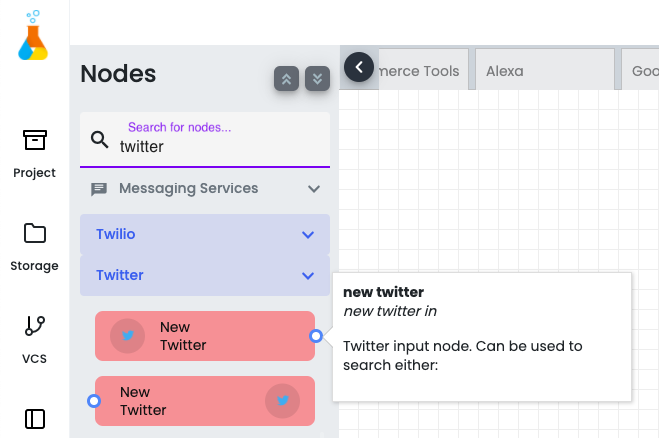Select the first New Twitter input node
Viewport: 659px width, 438px height.
pos(205,336)
